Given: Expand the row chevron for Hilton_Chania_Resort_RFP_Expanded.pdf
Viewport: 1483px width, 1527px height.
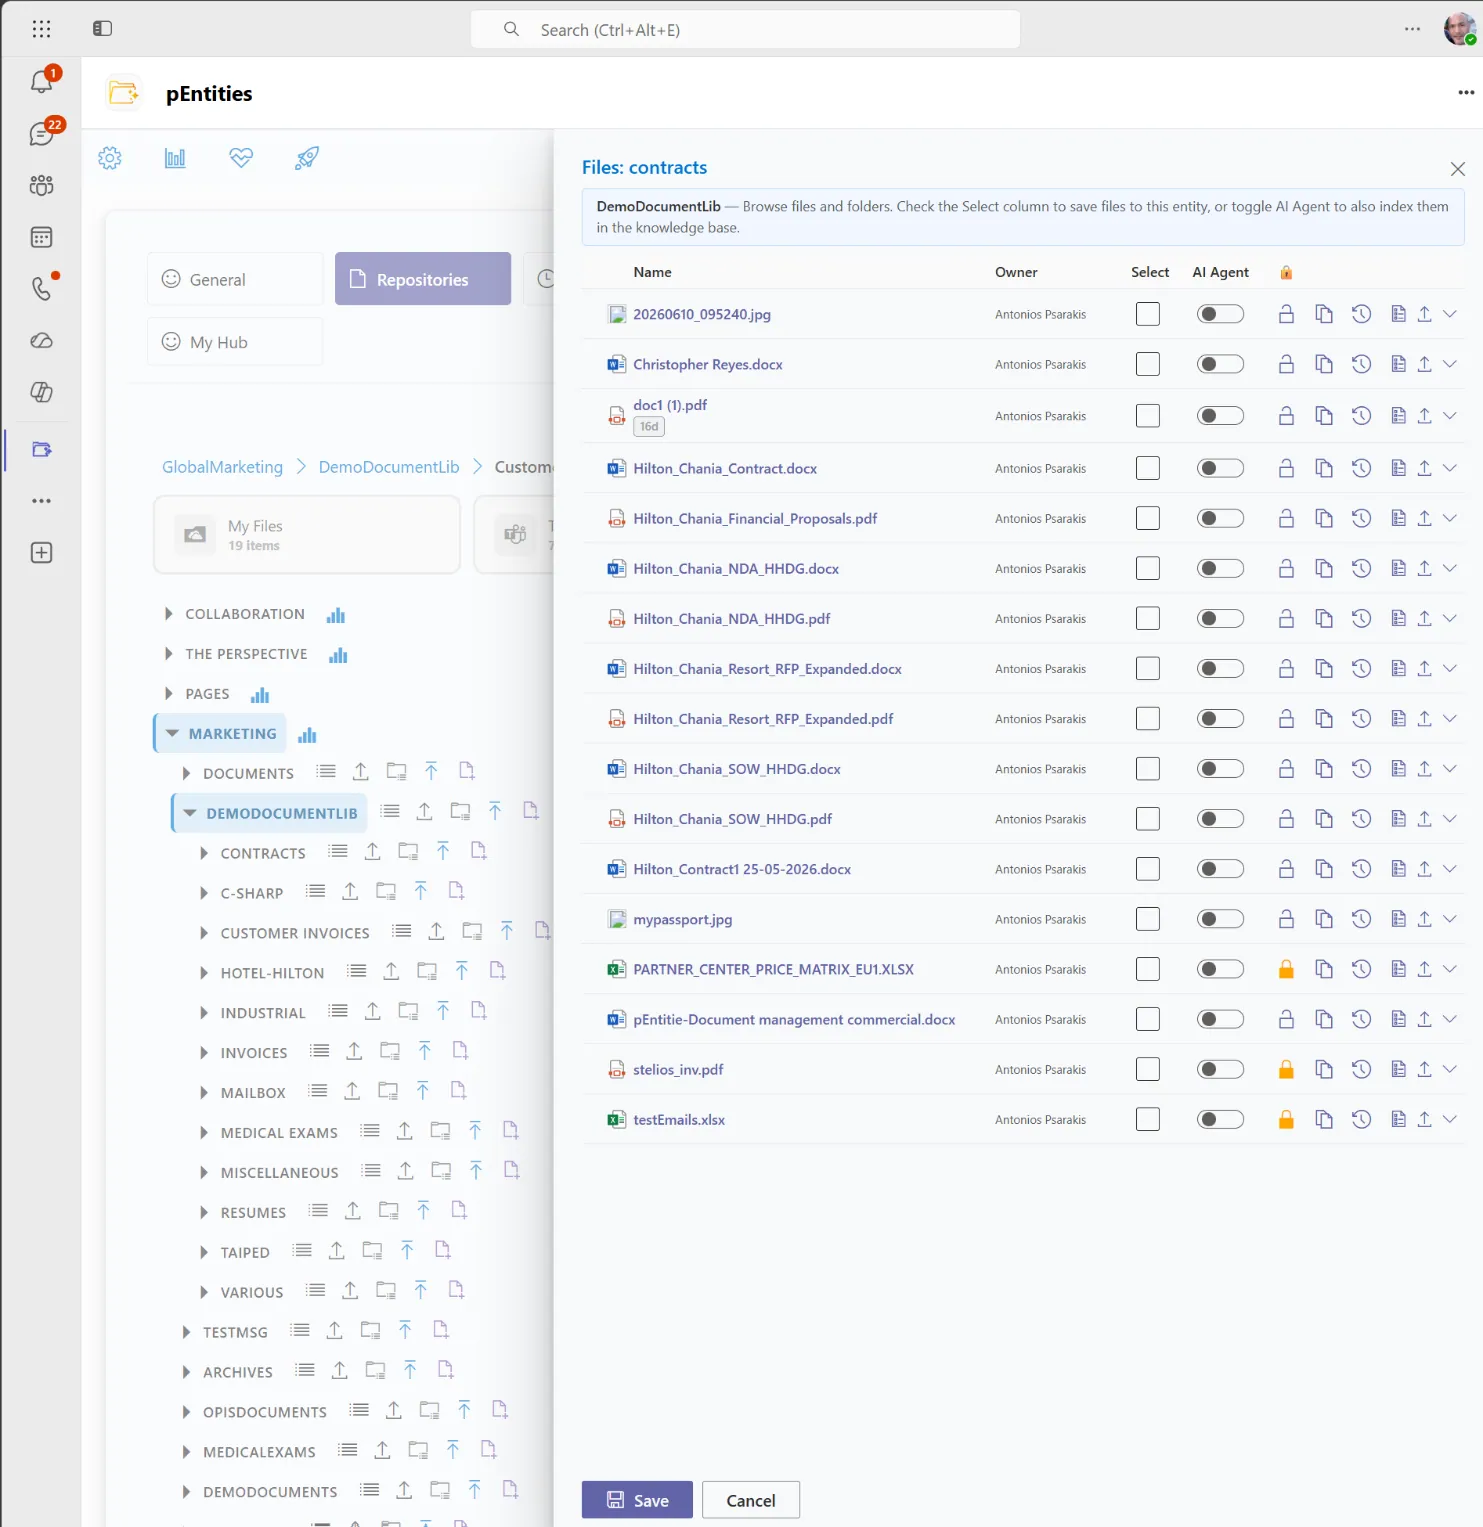Looking at the screenshot, I should coord(1450,718).
